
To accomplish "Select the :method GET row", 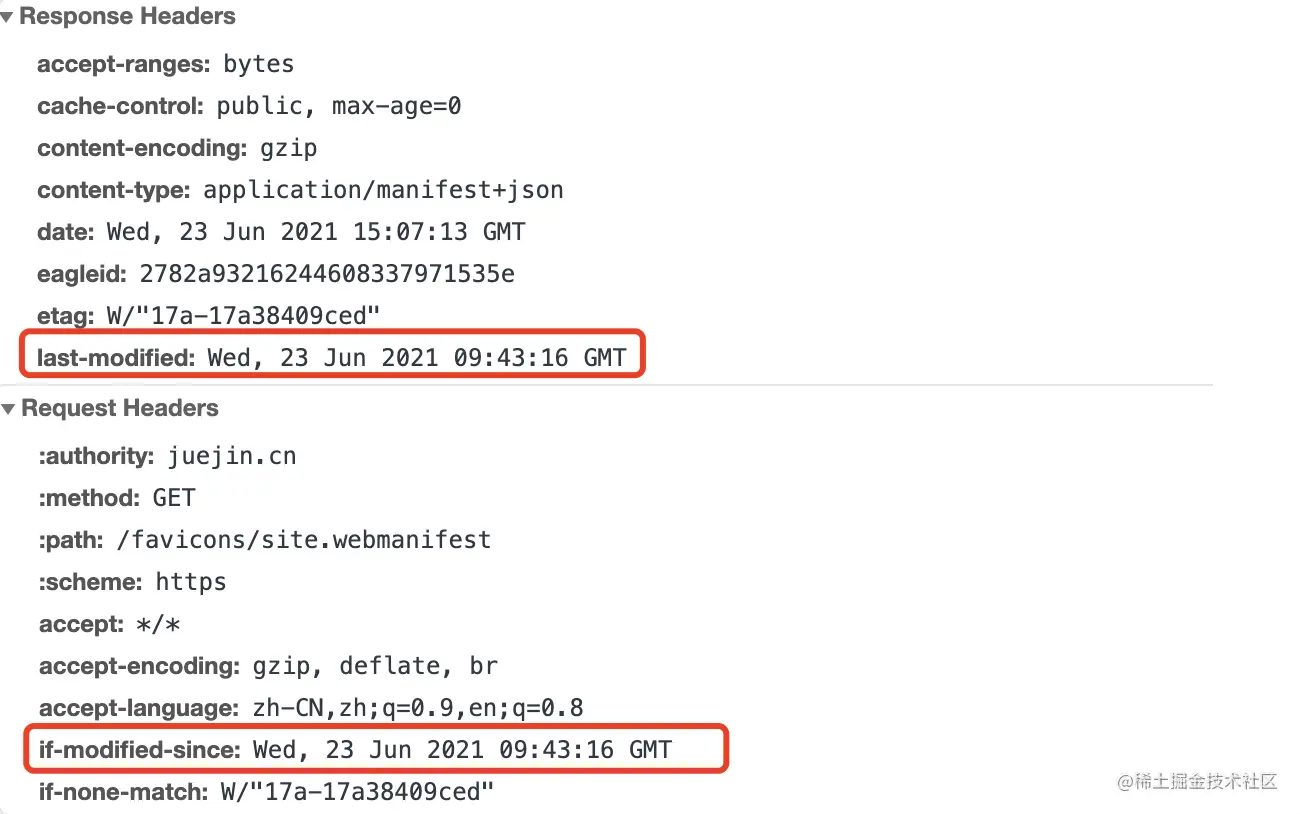I will pos(117,498).
